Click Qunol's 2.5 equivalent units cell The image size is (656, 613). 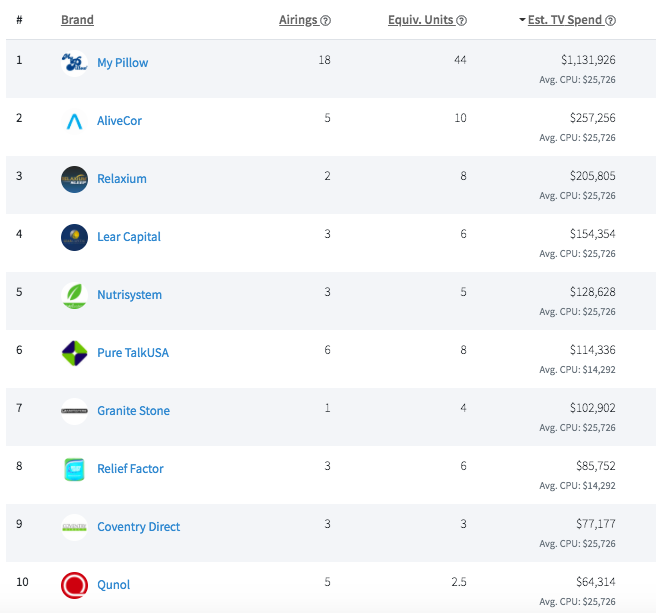[459, 582]
